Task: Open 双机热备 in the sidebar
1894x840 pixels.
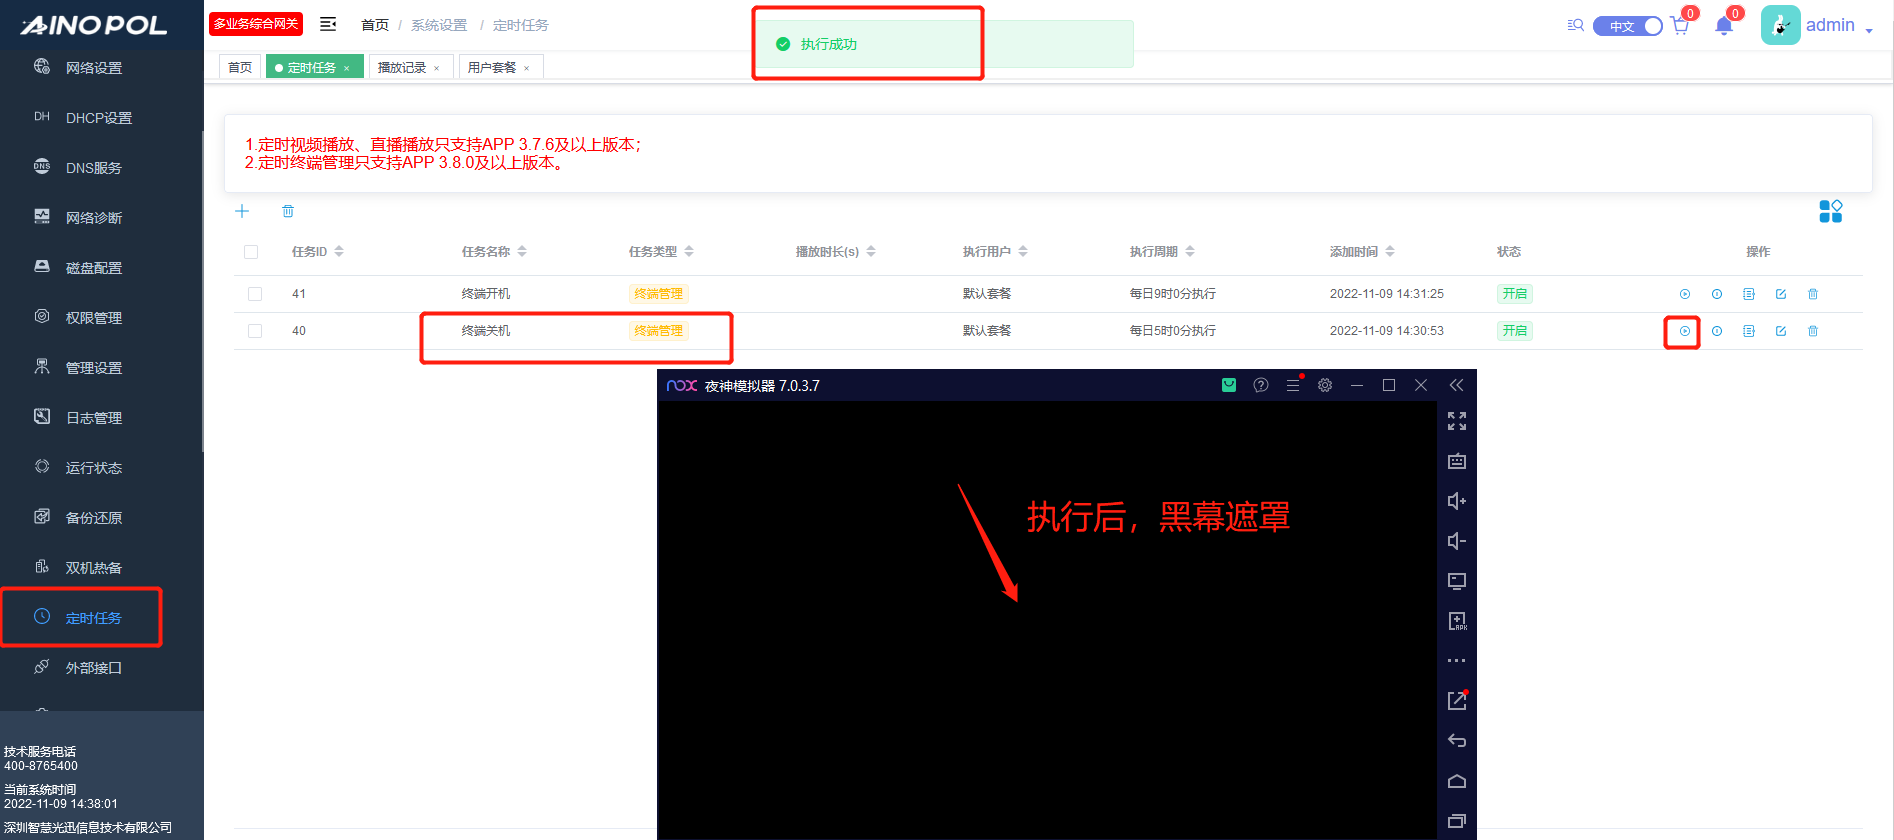Action: click(102, 568)
